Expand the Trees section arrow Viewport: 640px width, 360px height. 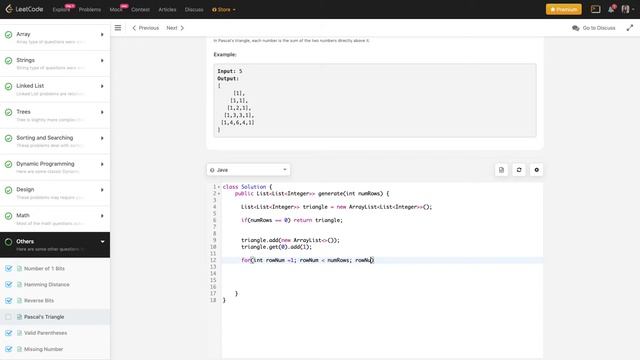click(x=102, y=112)
